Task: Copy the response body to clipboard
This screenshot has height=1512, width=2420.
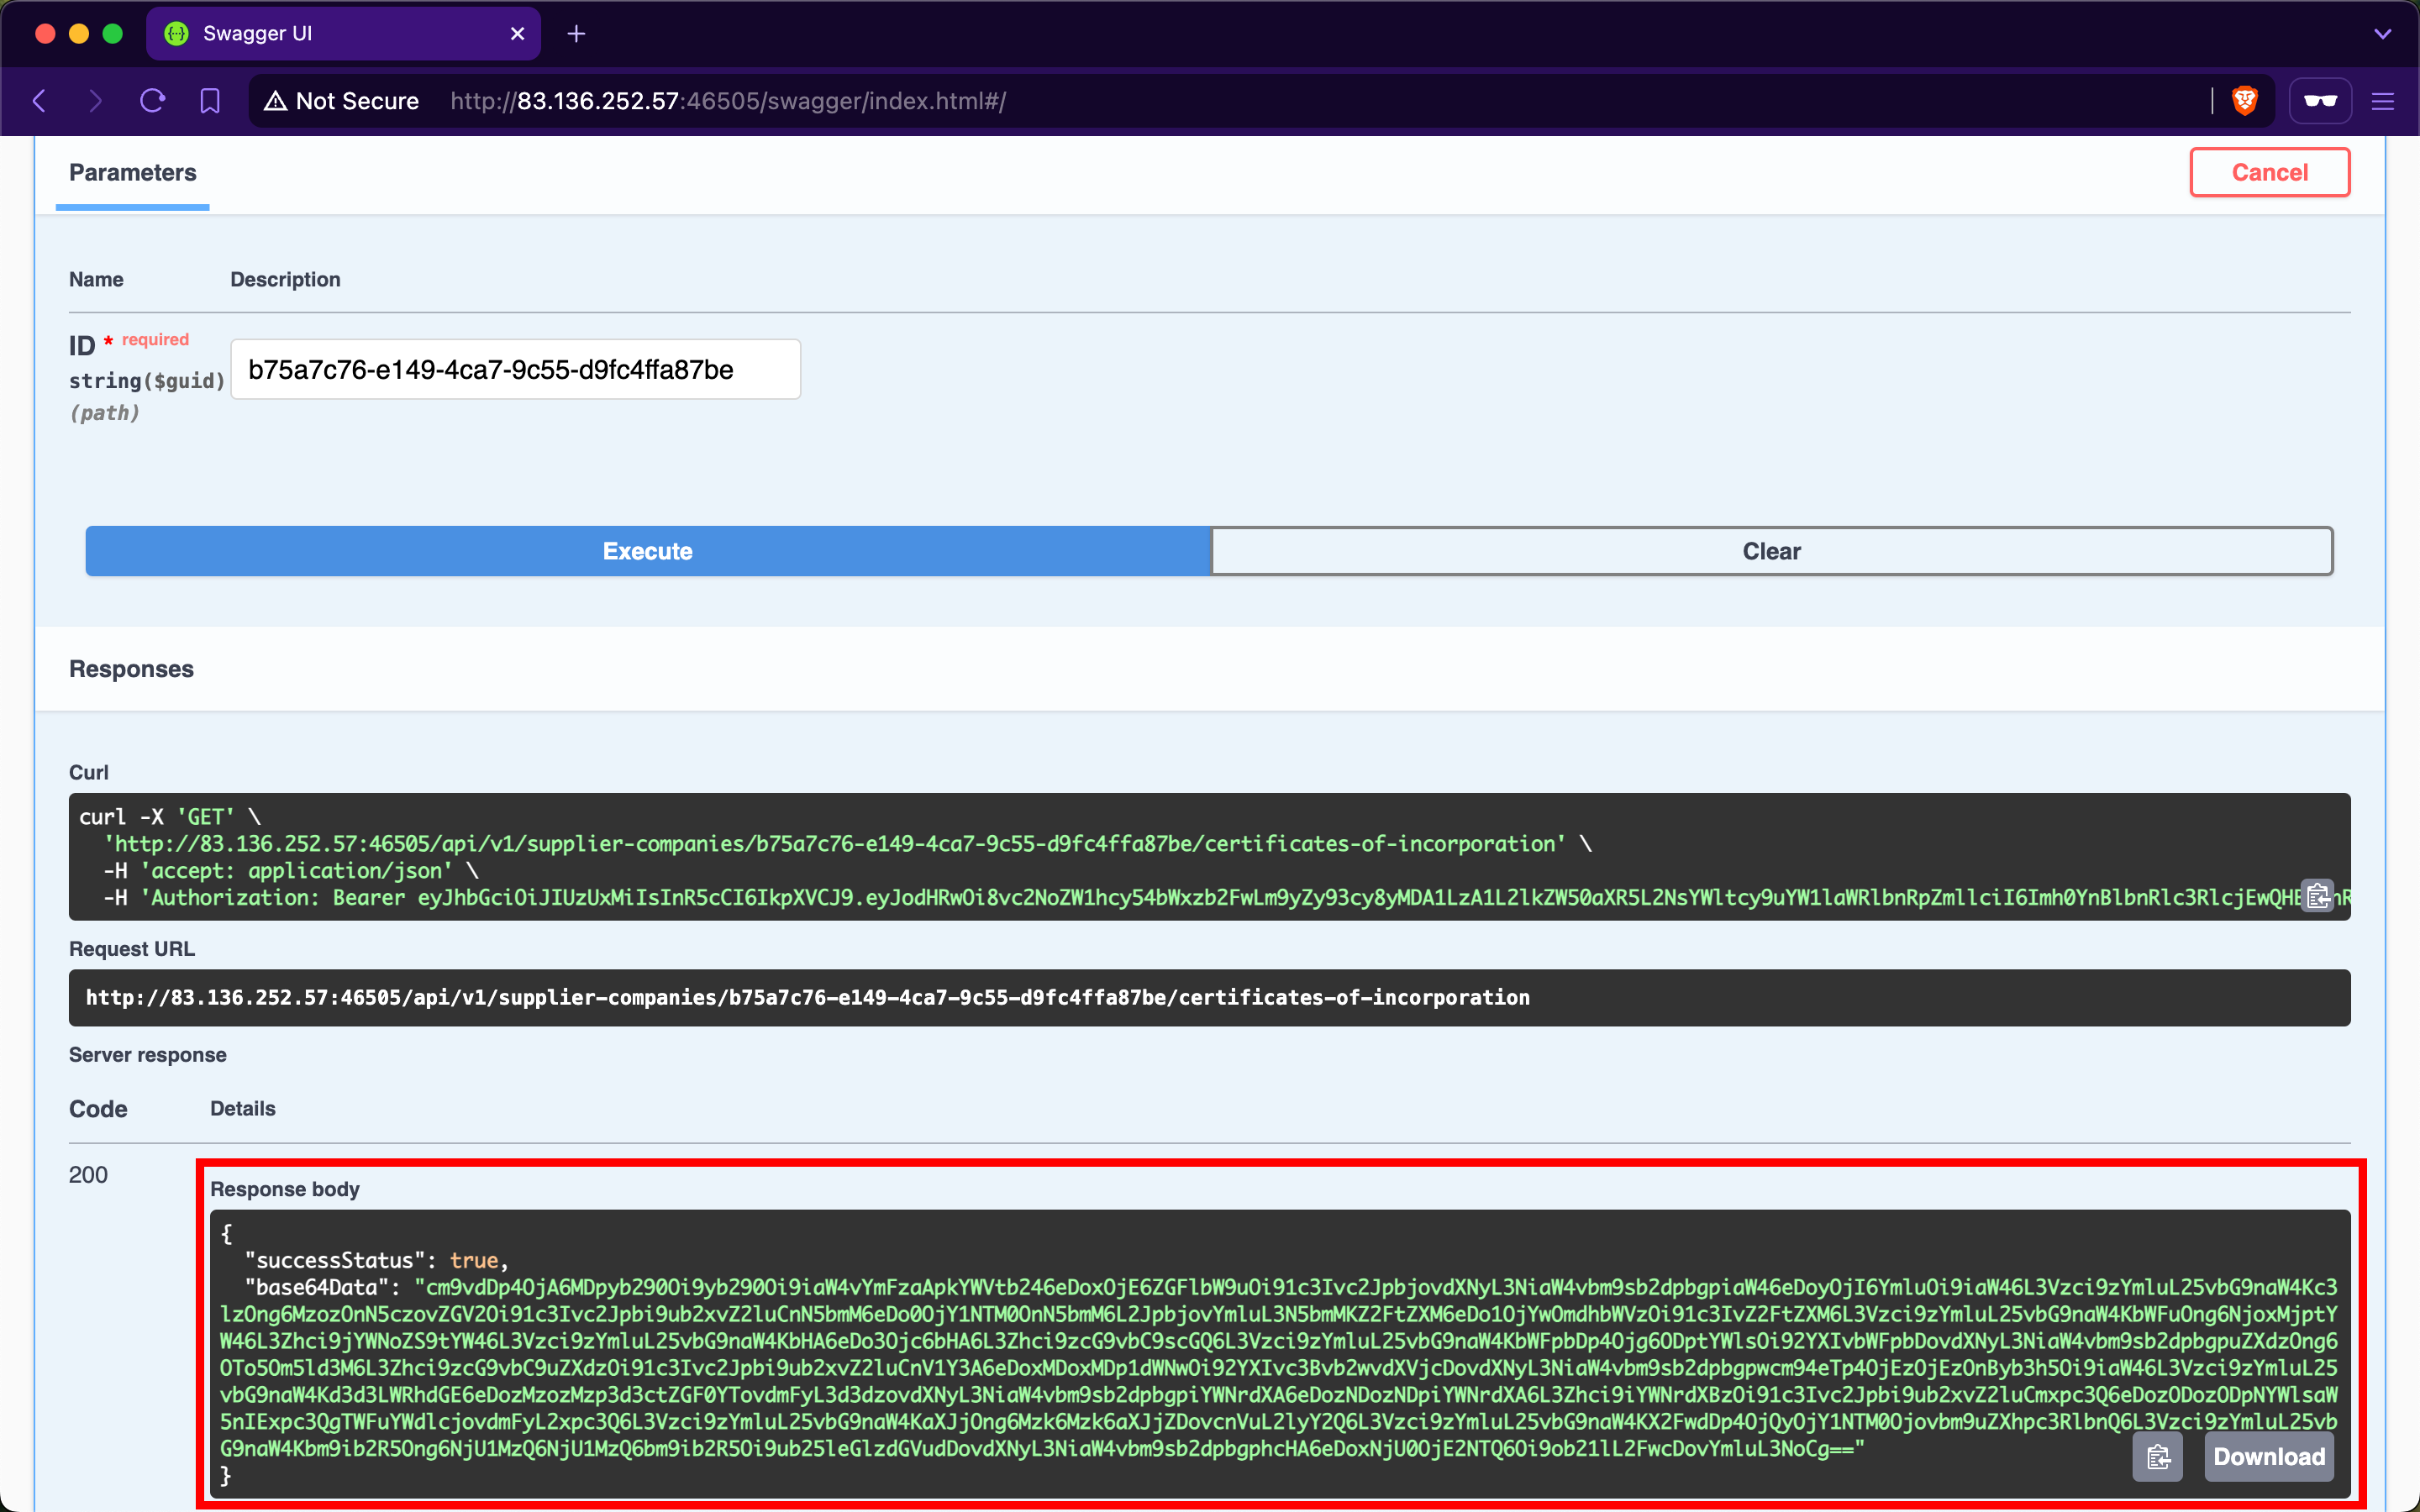Action: click(2158, 1456)
